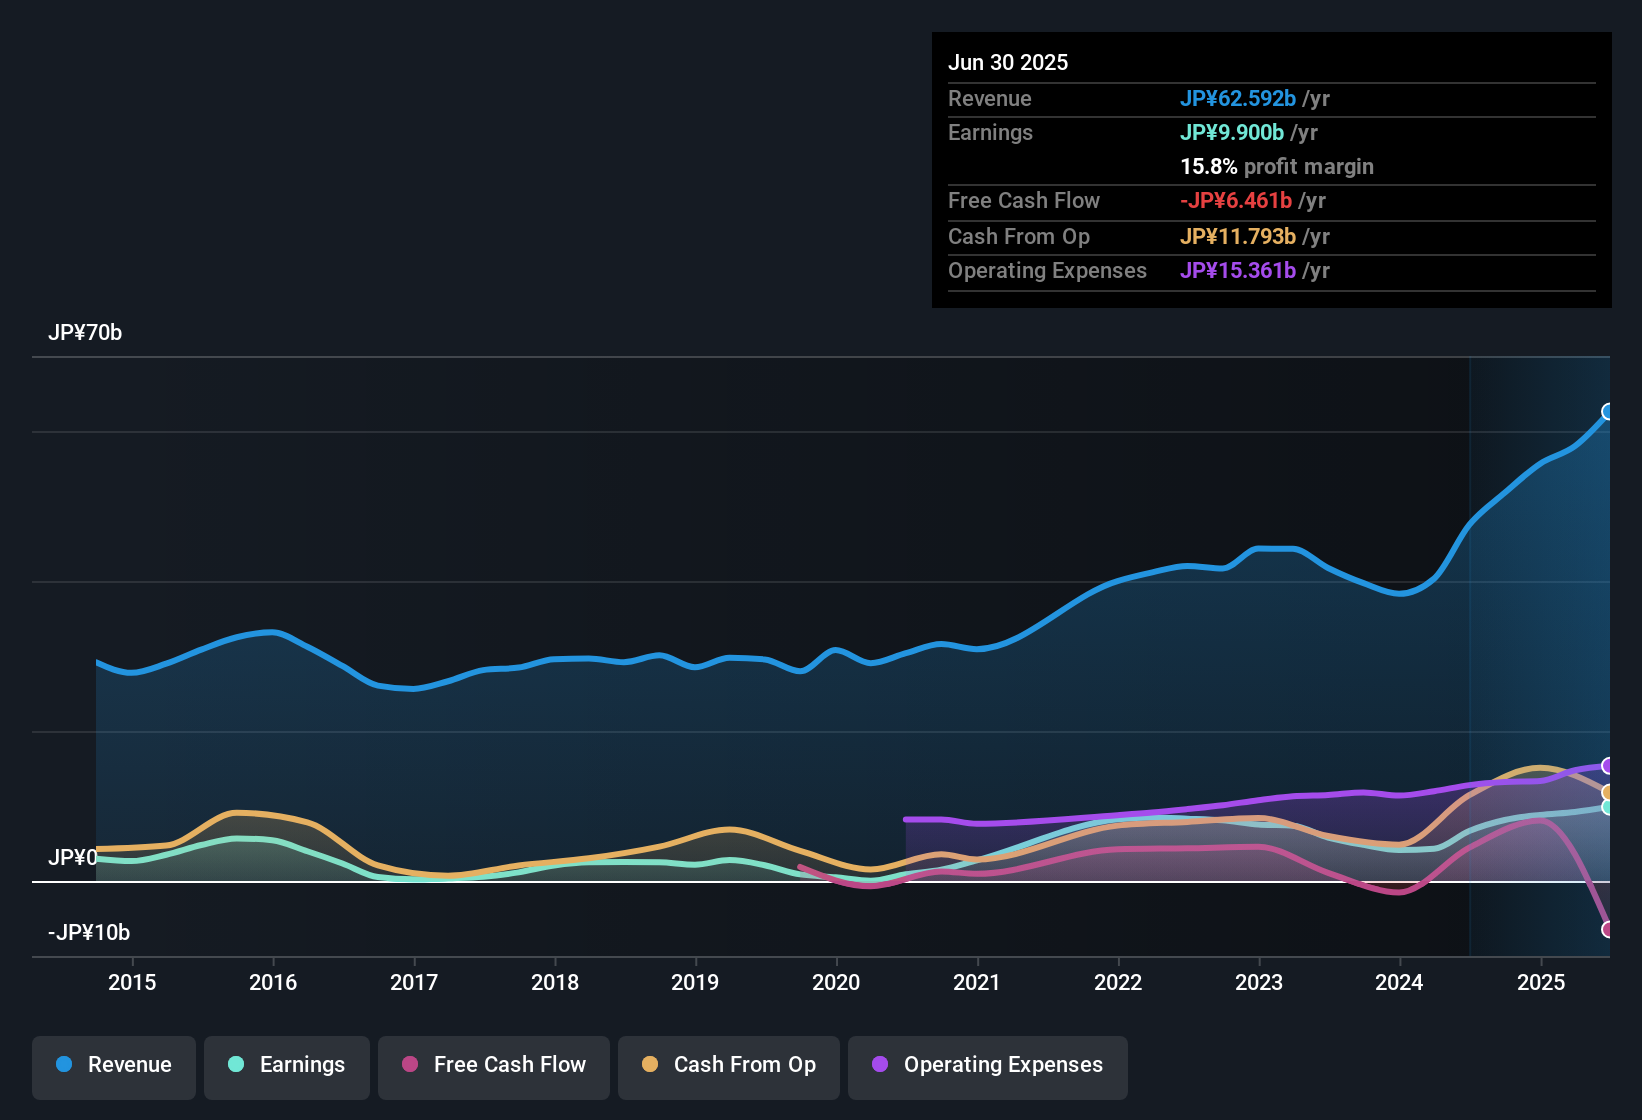Expand the Free Cash Flow legend entry
The height and width of the screenshot is (1120, 1642).
coord(493,1065)
